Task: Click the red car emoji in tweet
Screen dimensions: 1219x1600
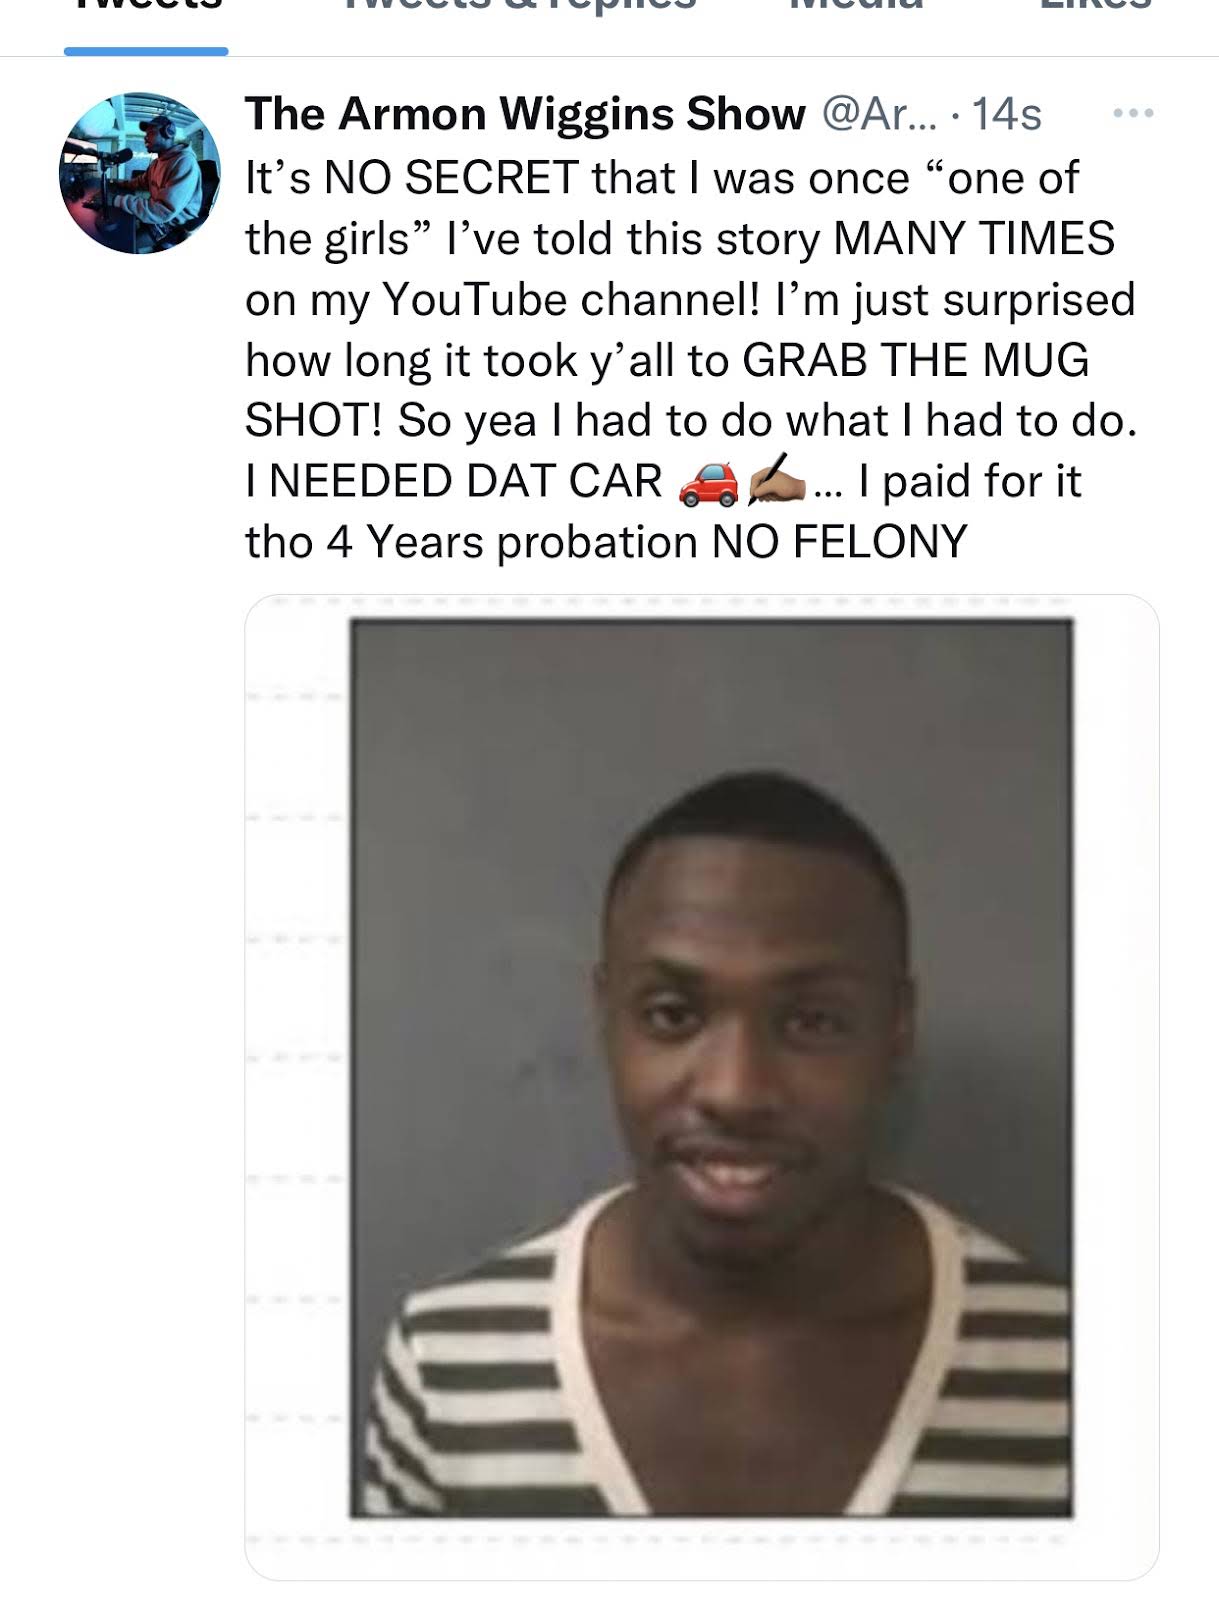Action: point(708,483)
